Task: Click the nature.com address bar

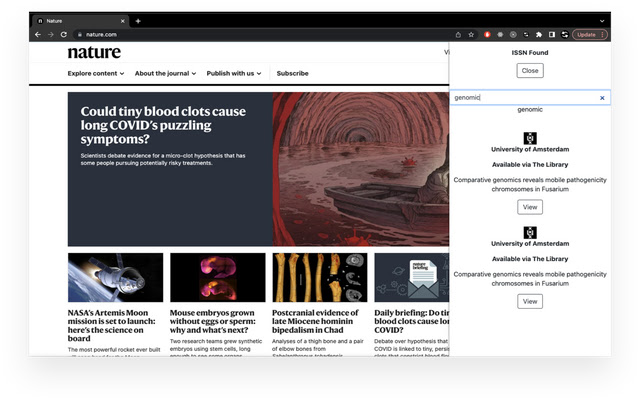Action: coord(261,35)
